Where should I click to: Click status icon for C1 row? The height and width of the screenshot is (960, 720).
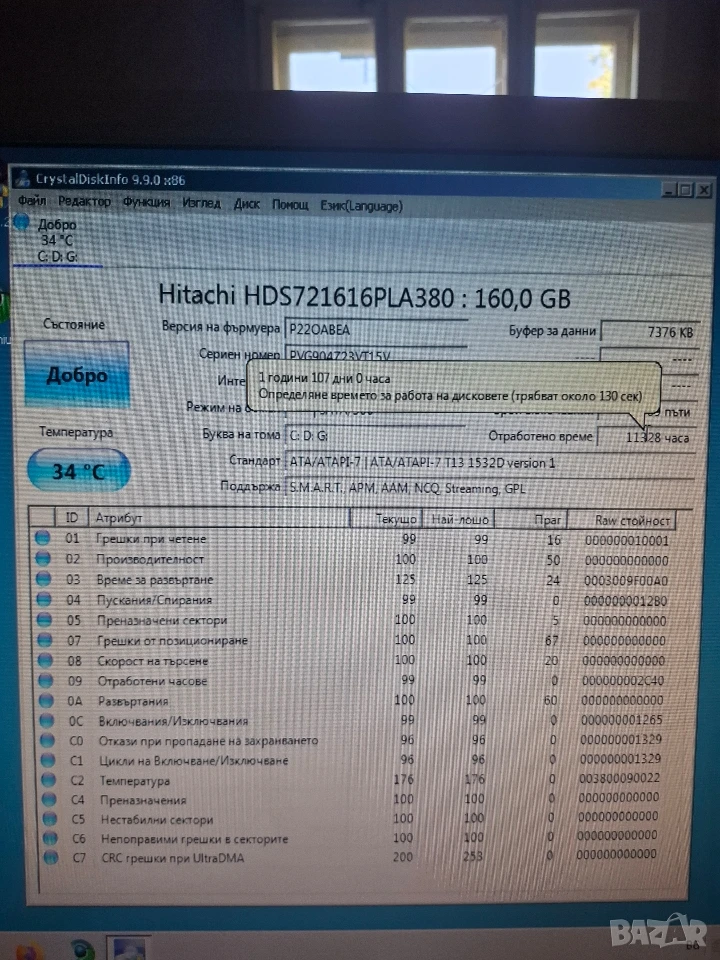click(48, 760)
